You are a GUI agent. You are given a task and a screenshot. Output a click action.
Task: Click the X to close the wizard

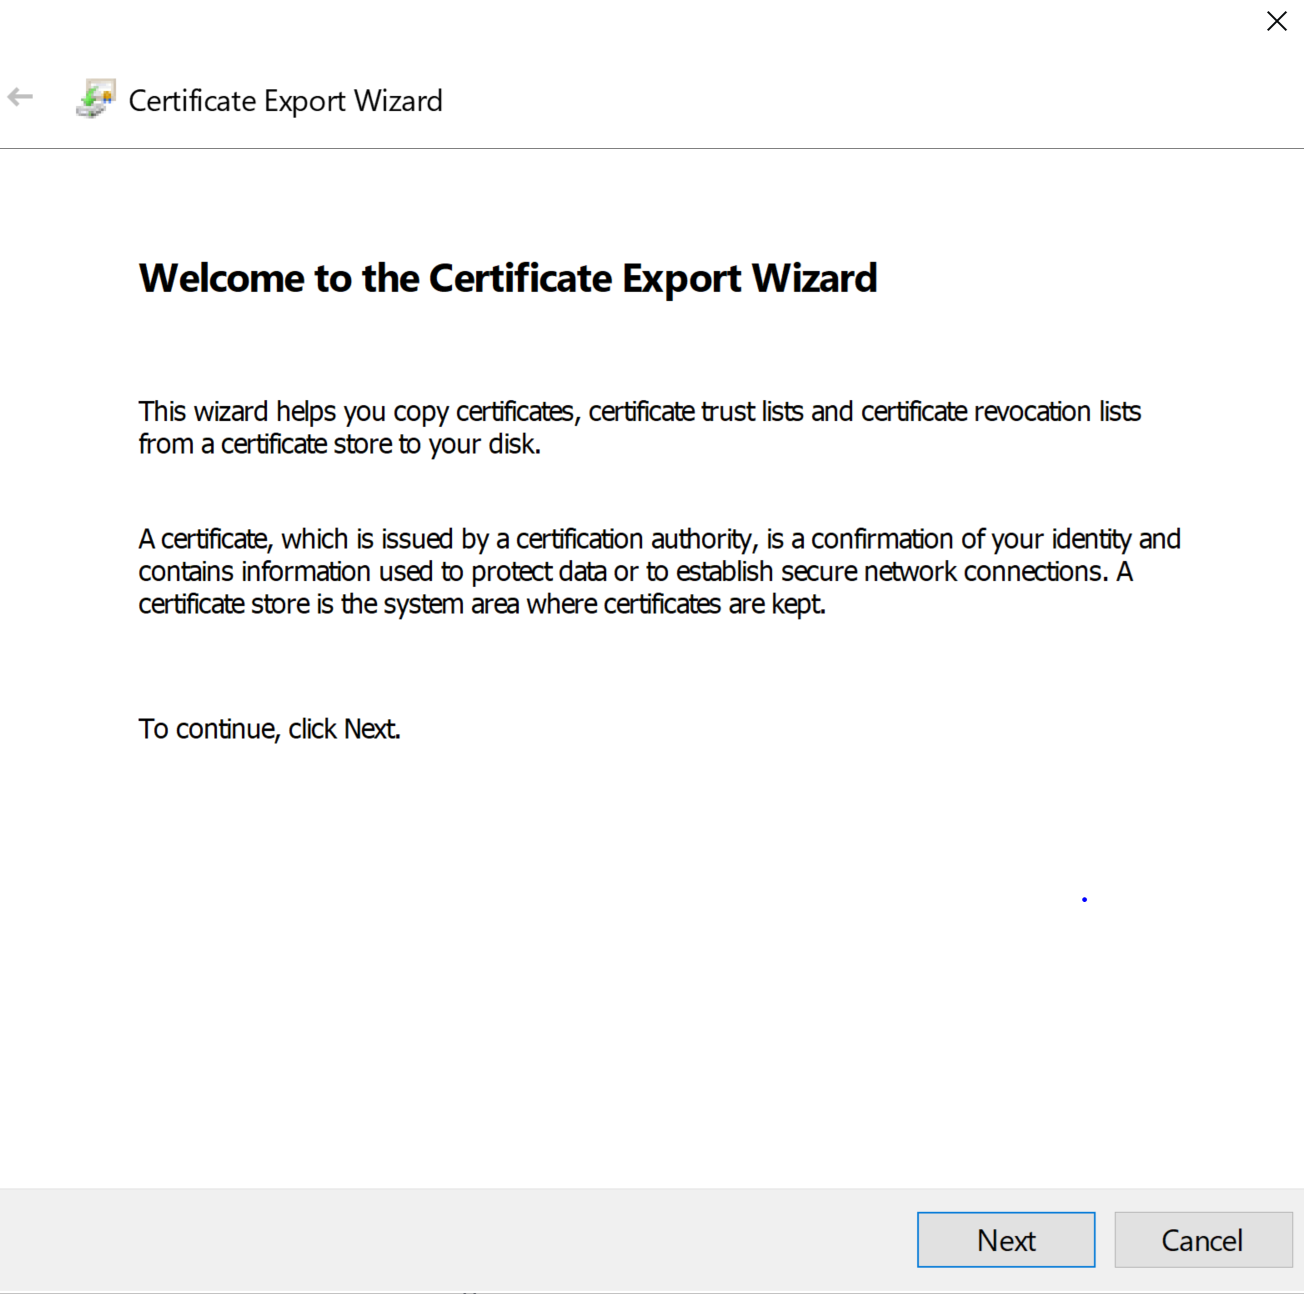1276,21
